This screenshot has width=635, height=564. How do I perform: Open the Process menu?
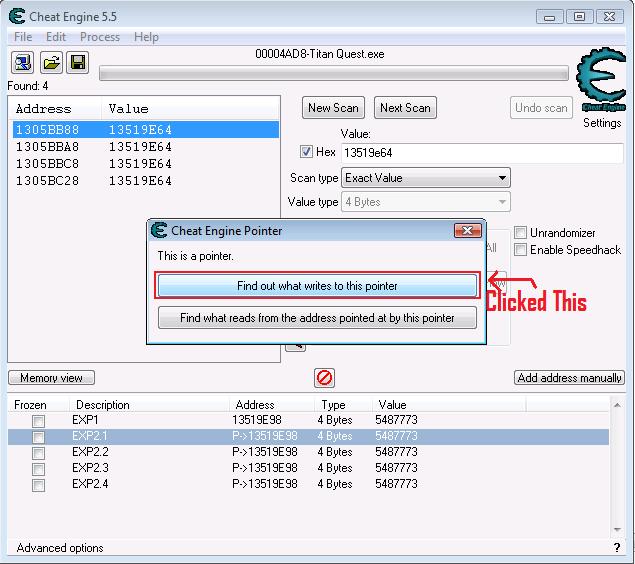[x=100, y=37]
